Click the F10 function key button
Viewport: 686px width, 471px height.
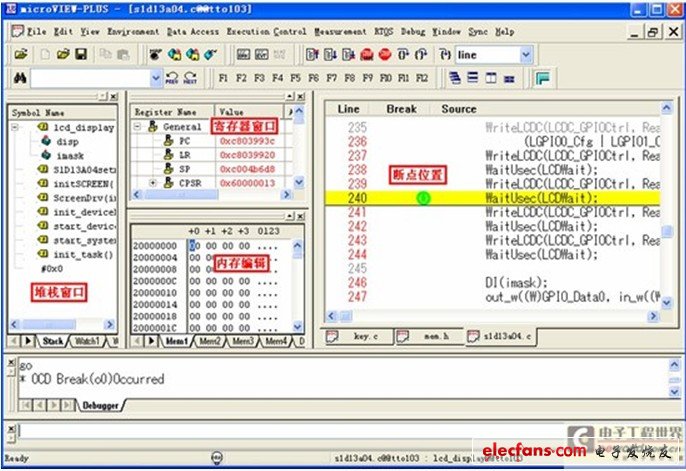point(386,78)
